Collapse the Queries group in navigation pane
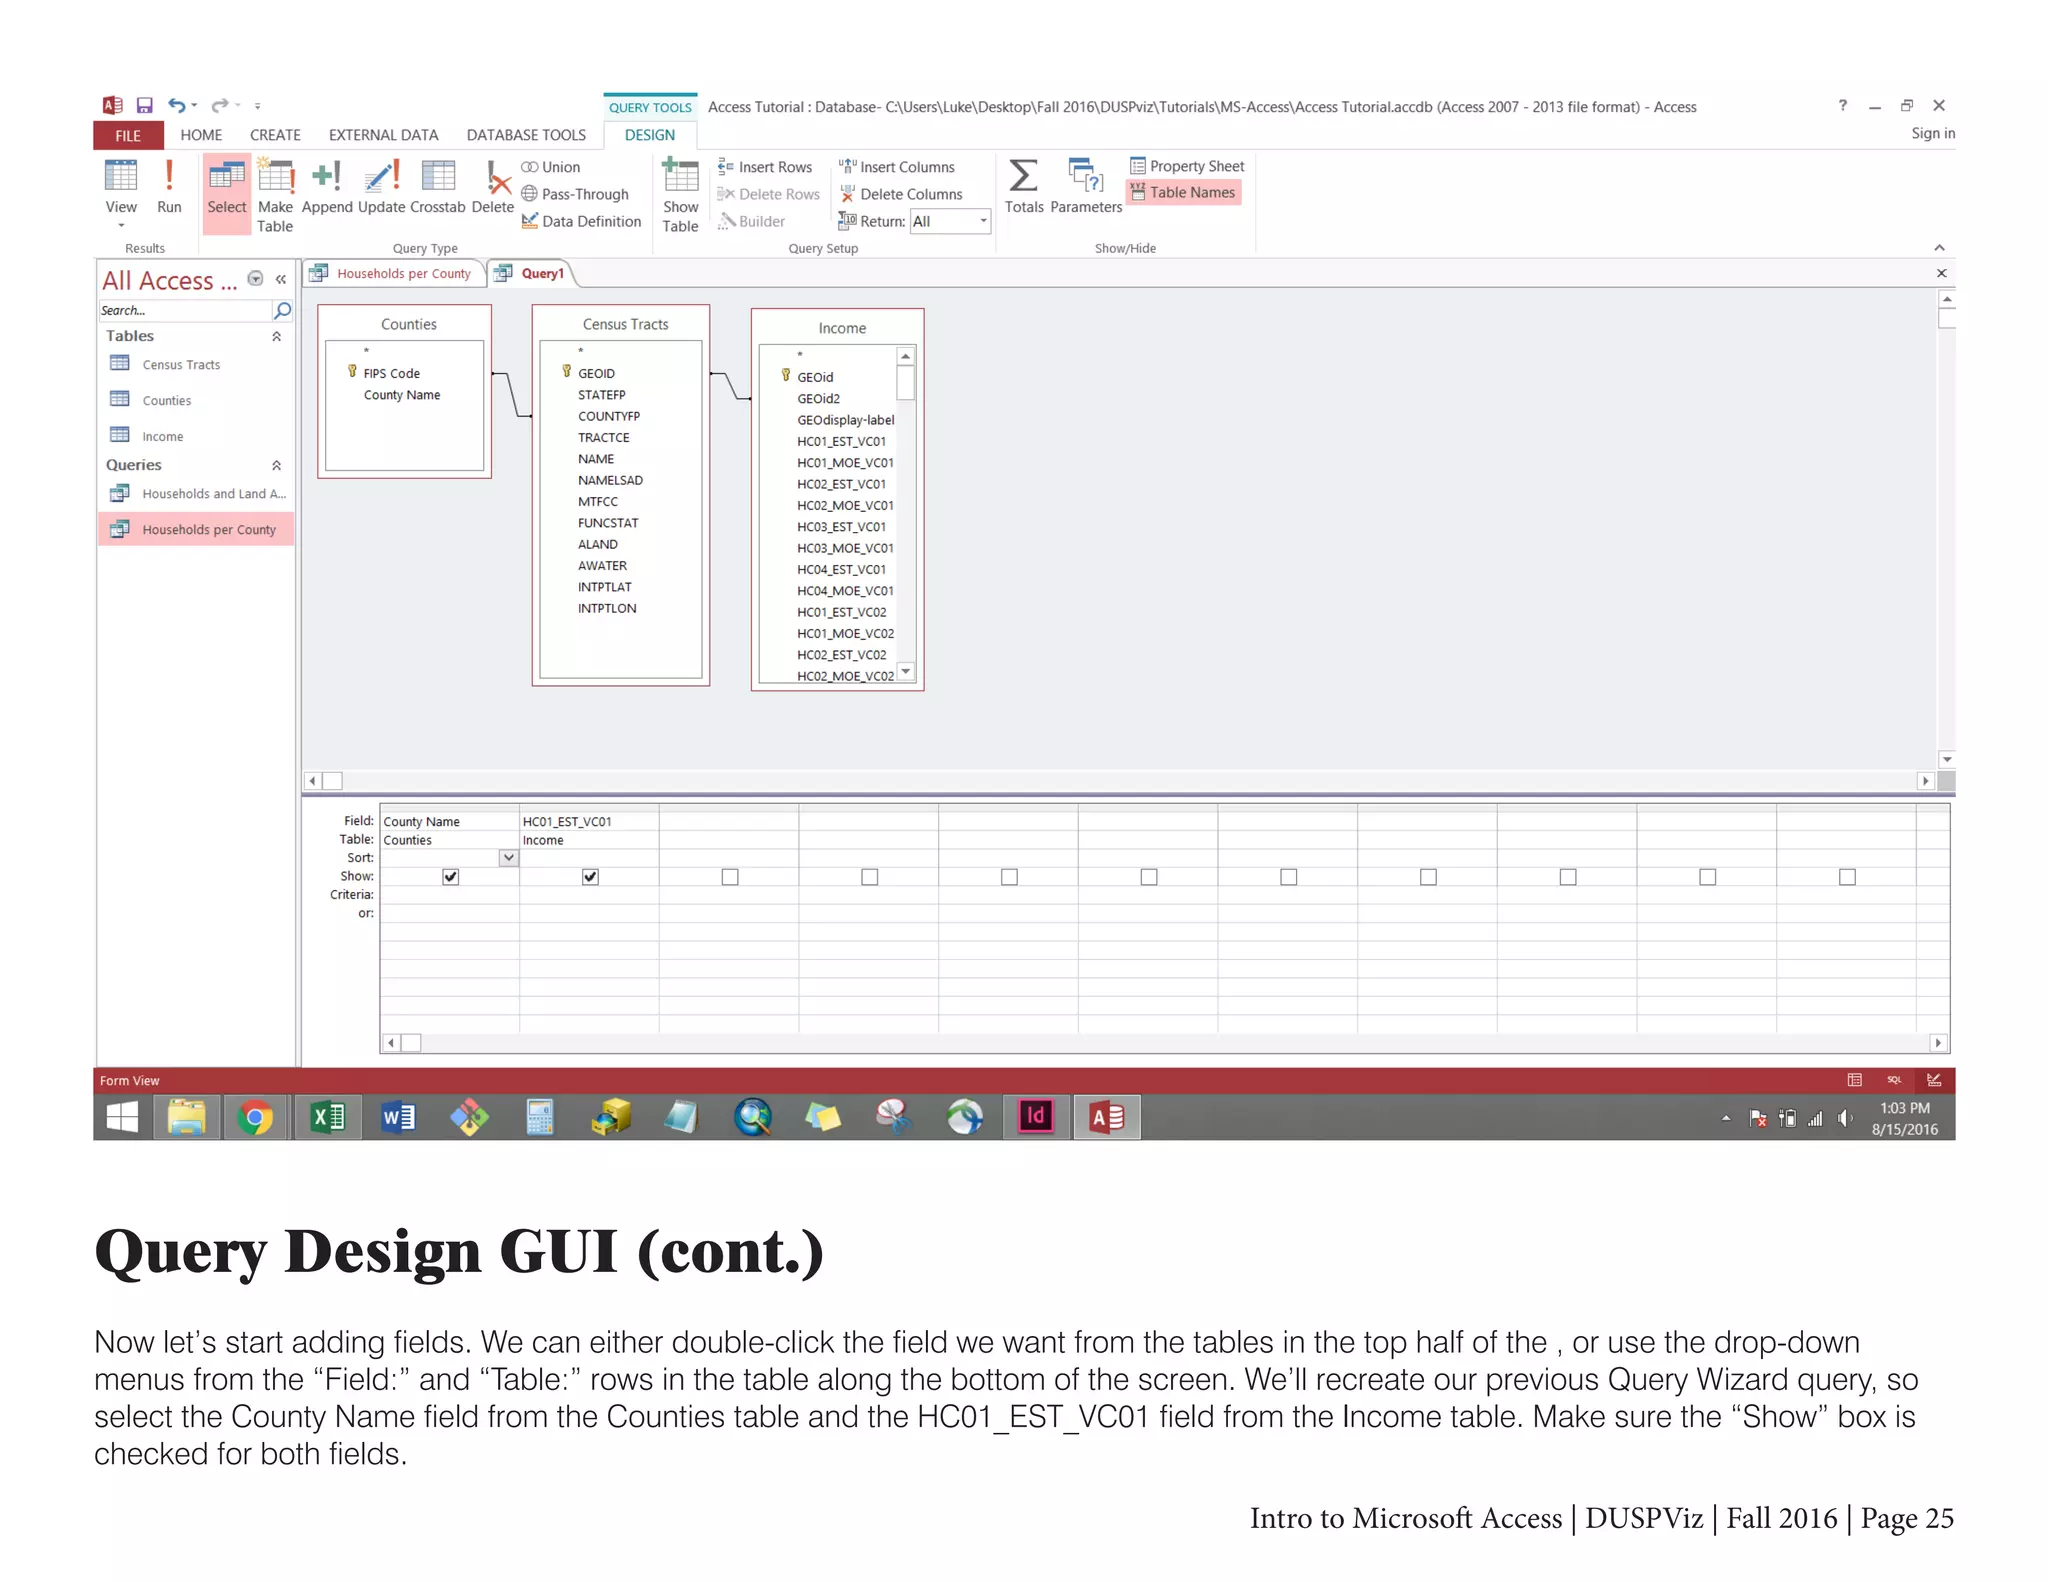 point(277,466)
